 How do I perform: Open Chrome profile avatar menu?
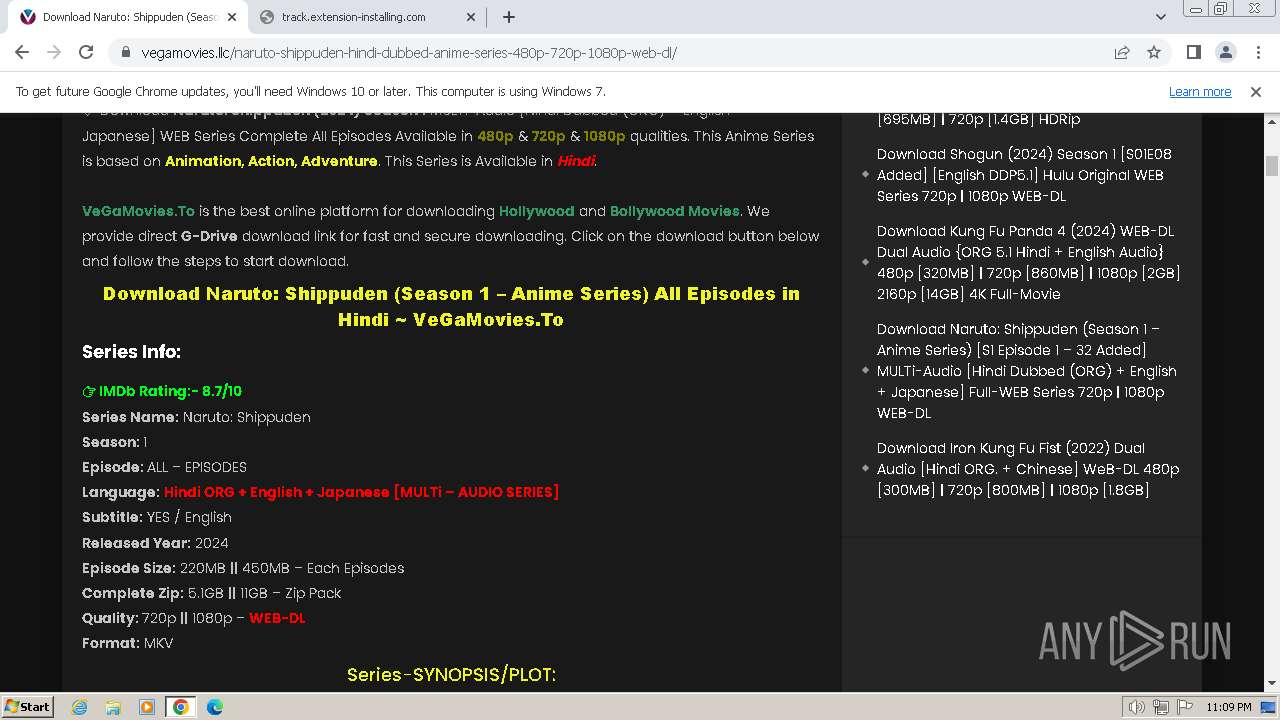(1226, 52)
